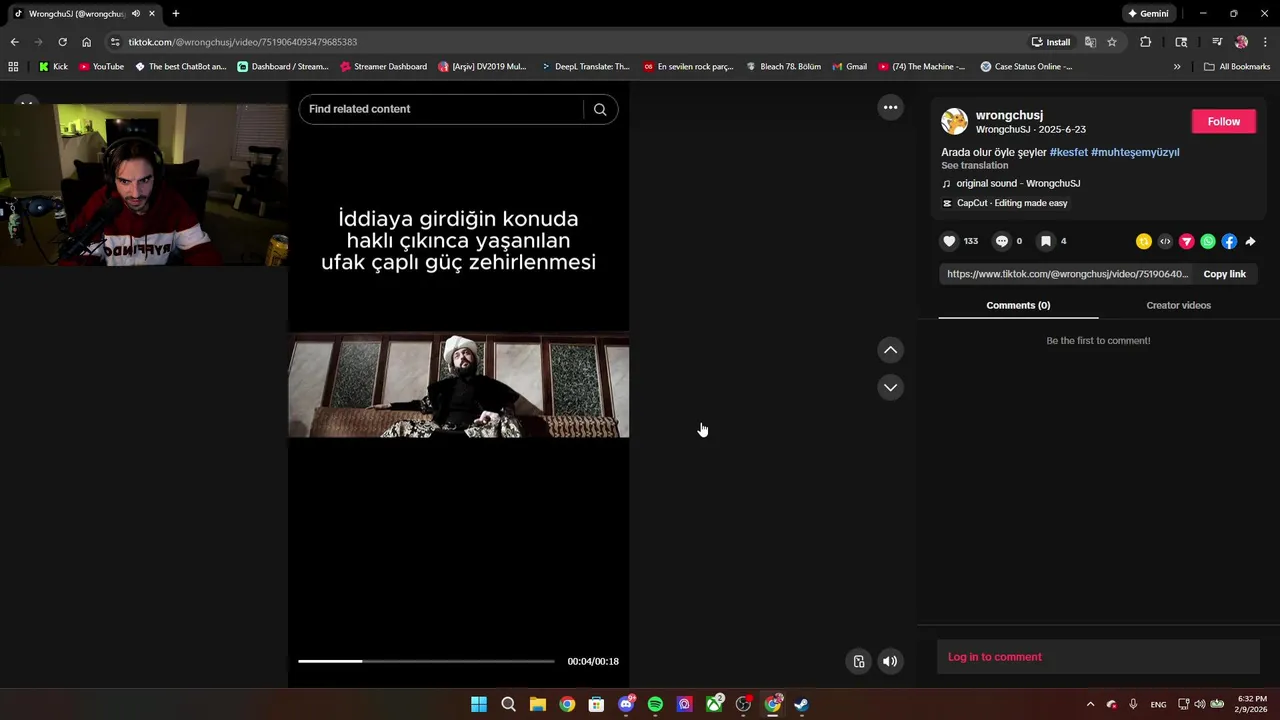Go back in browser history

[14, 42]
